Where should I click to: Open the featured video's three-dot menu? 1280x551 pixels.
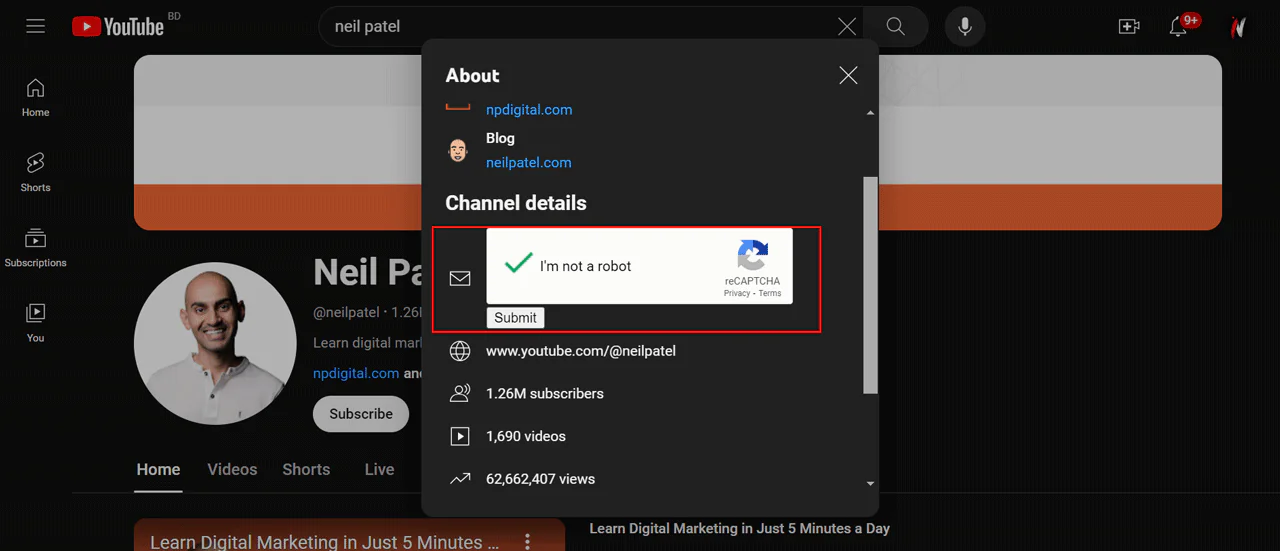tap(528, 542)
